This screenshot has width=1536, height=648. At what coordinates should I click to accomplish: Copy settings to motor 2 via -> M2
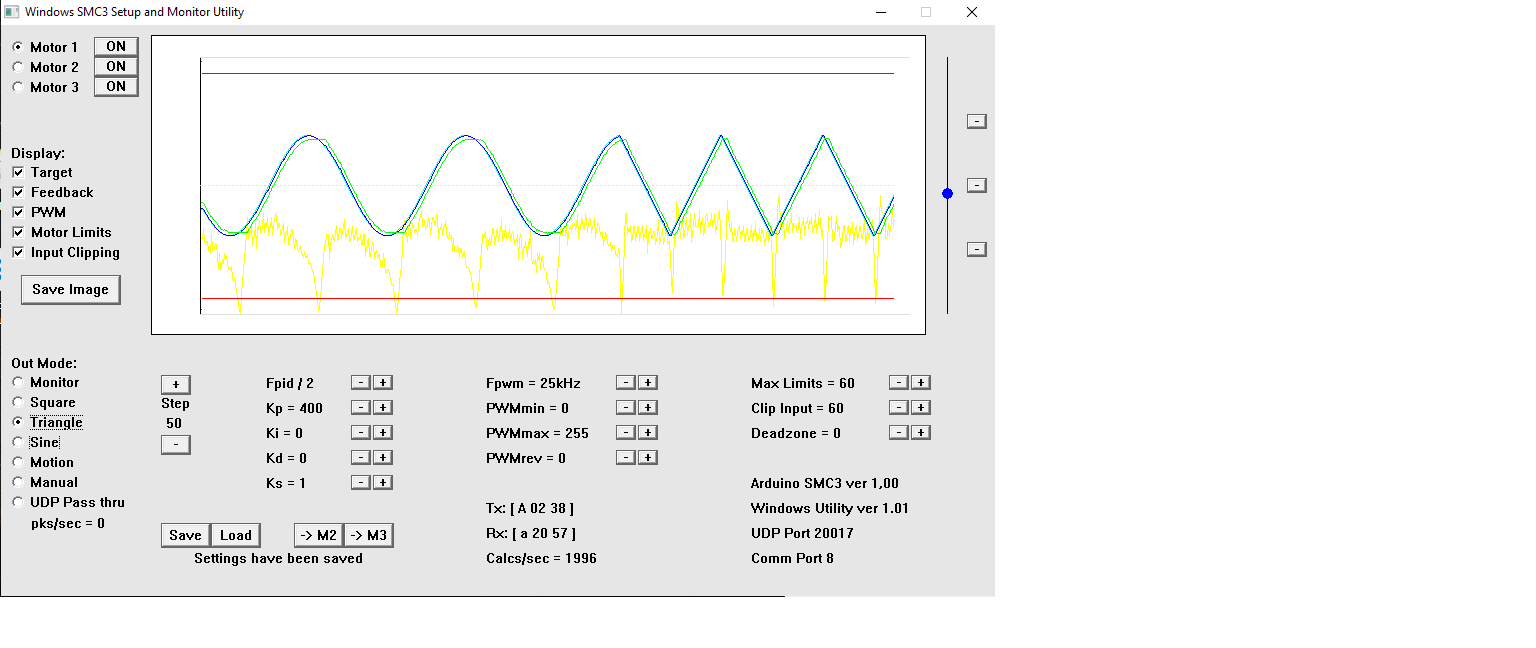pyautogui.click(x=318, y=535)
